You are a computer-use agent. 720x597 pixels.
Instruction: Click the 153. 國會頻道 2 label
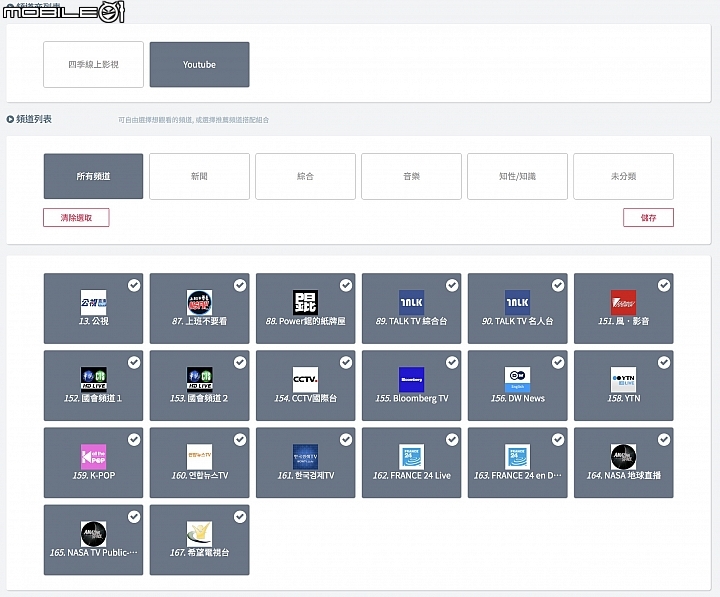(x=199, y=398)
